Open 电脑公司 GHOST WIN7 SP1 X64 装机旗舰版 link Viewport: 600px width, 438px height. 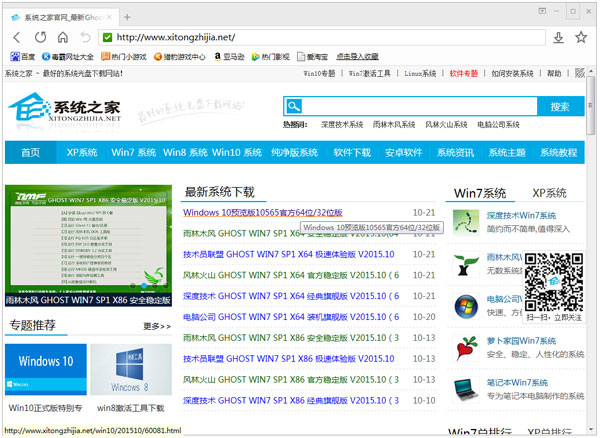point(291,317)
